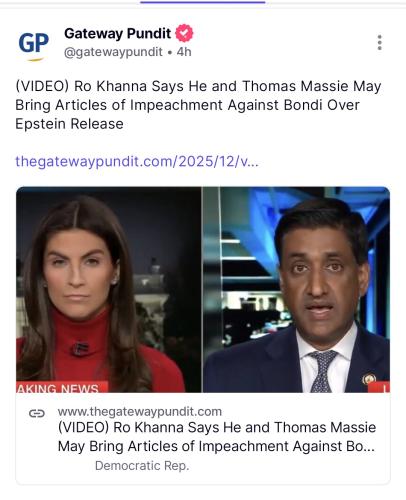Select the post text mentioning Epstein Release
This screenshot has width=406, height=500.
click(x=198, y=105)
